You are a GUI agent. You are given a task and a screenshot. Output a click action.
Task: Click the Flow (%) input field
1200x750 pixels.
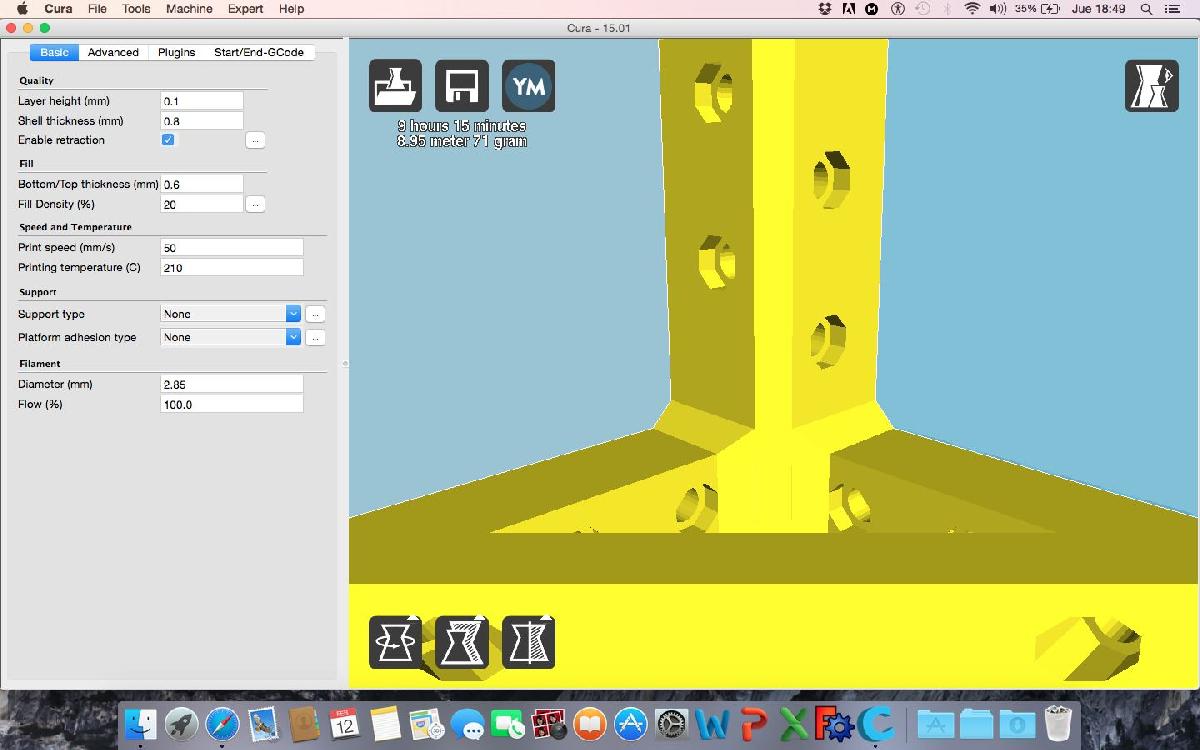point(232,404)
